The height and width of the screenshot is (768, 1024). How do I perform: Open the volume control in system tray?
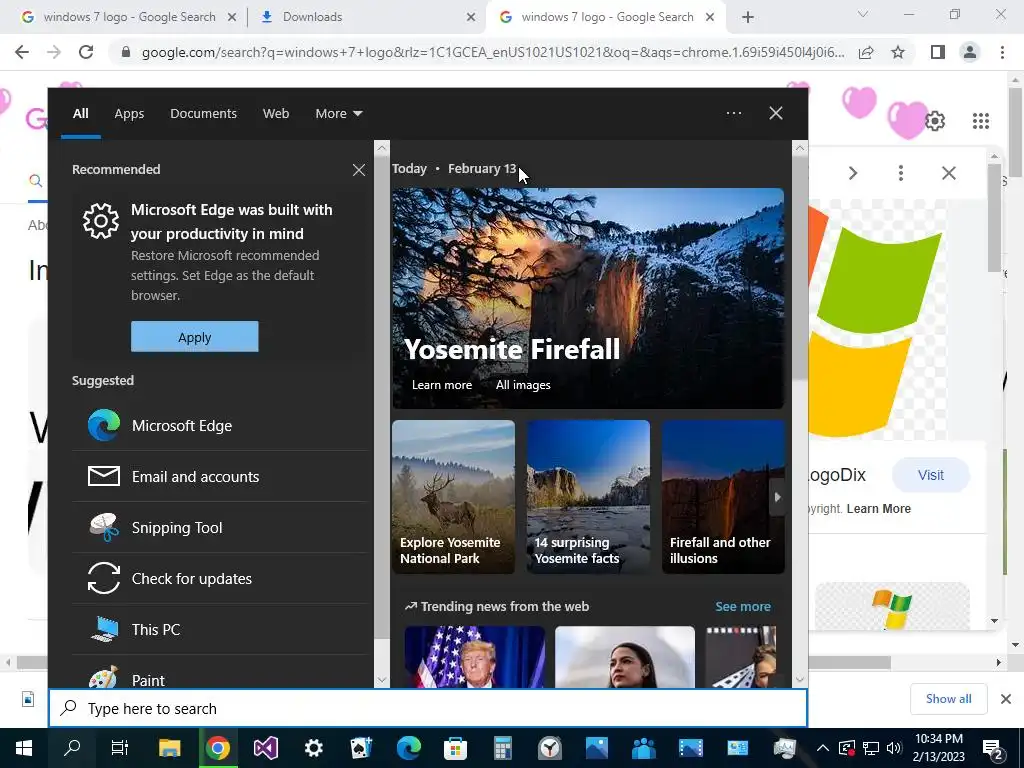[x=894, y=748]
